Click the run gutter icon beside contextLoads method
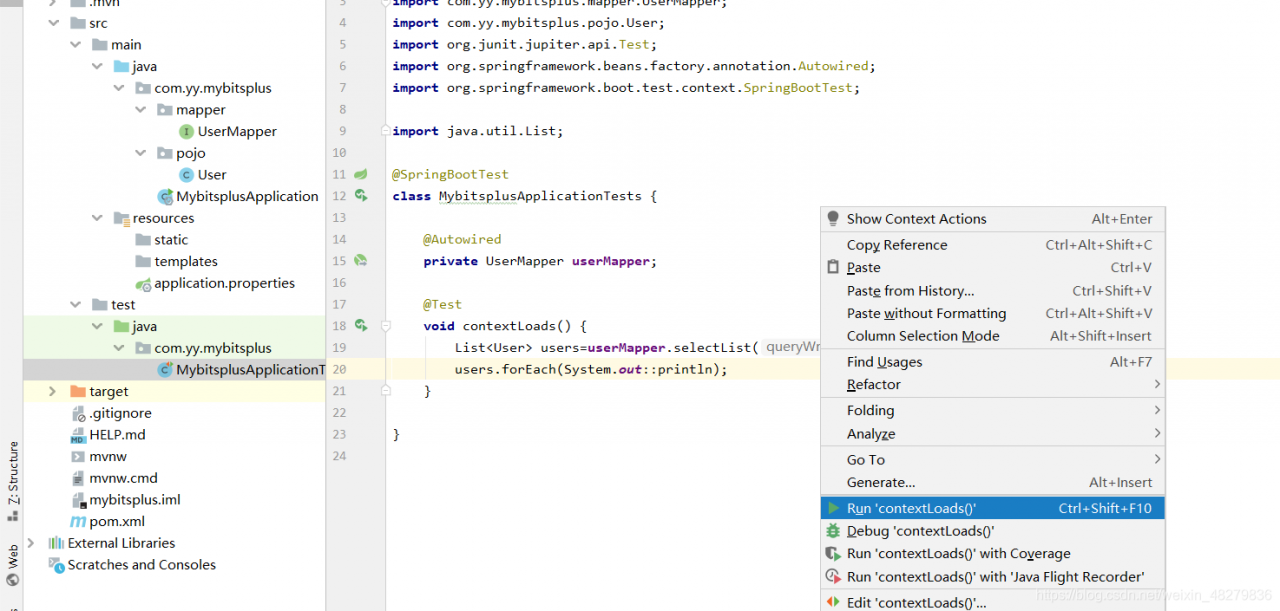This screenshot has width=1280, height=611. [361, 326]
